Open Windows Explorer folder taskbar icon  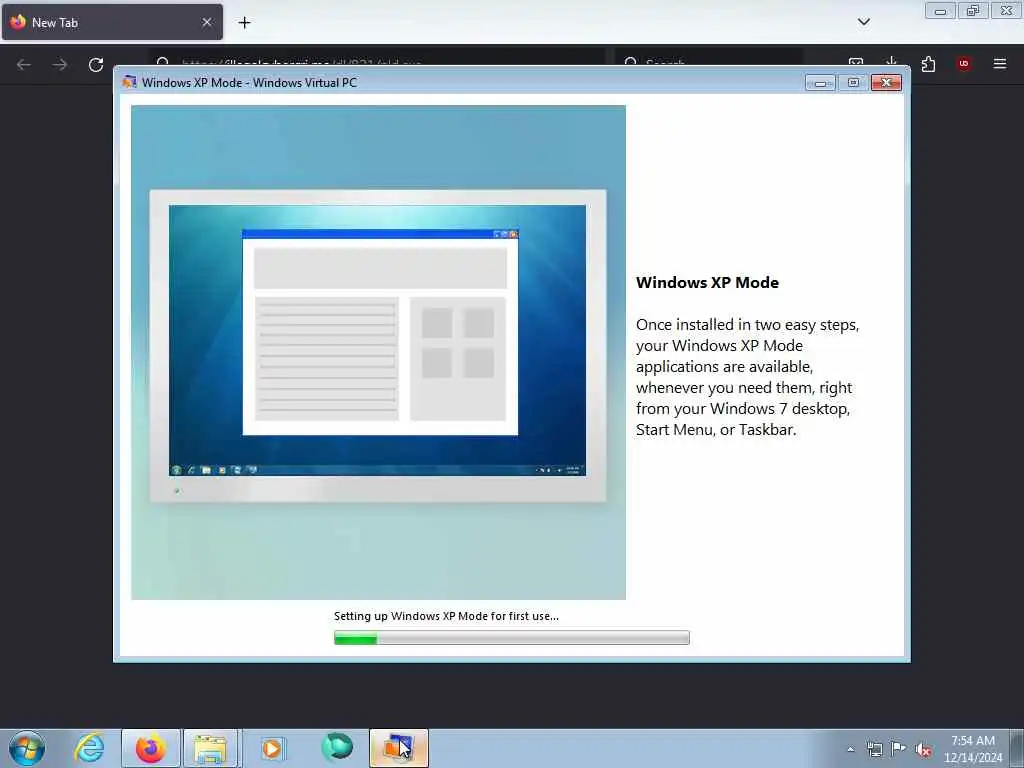[x=210, y=748]
